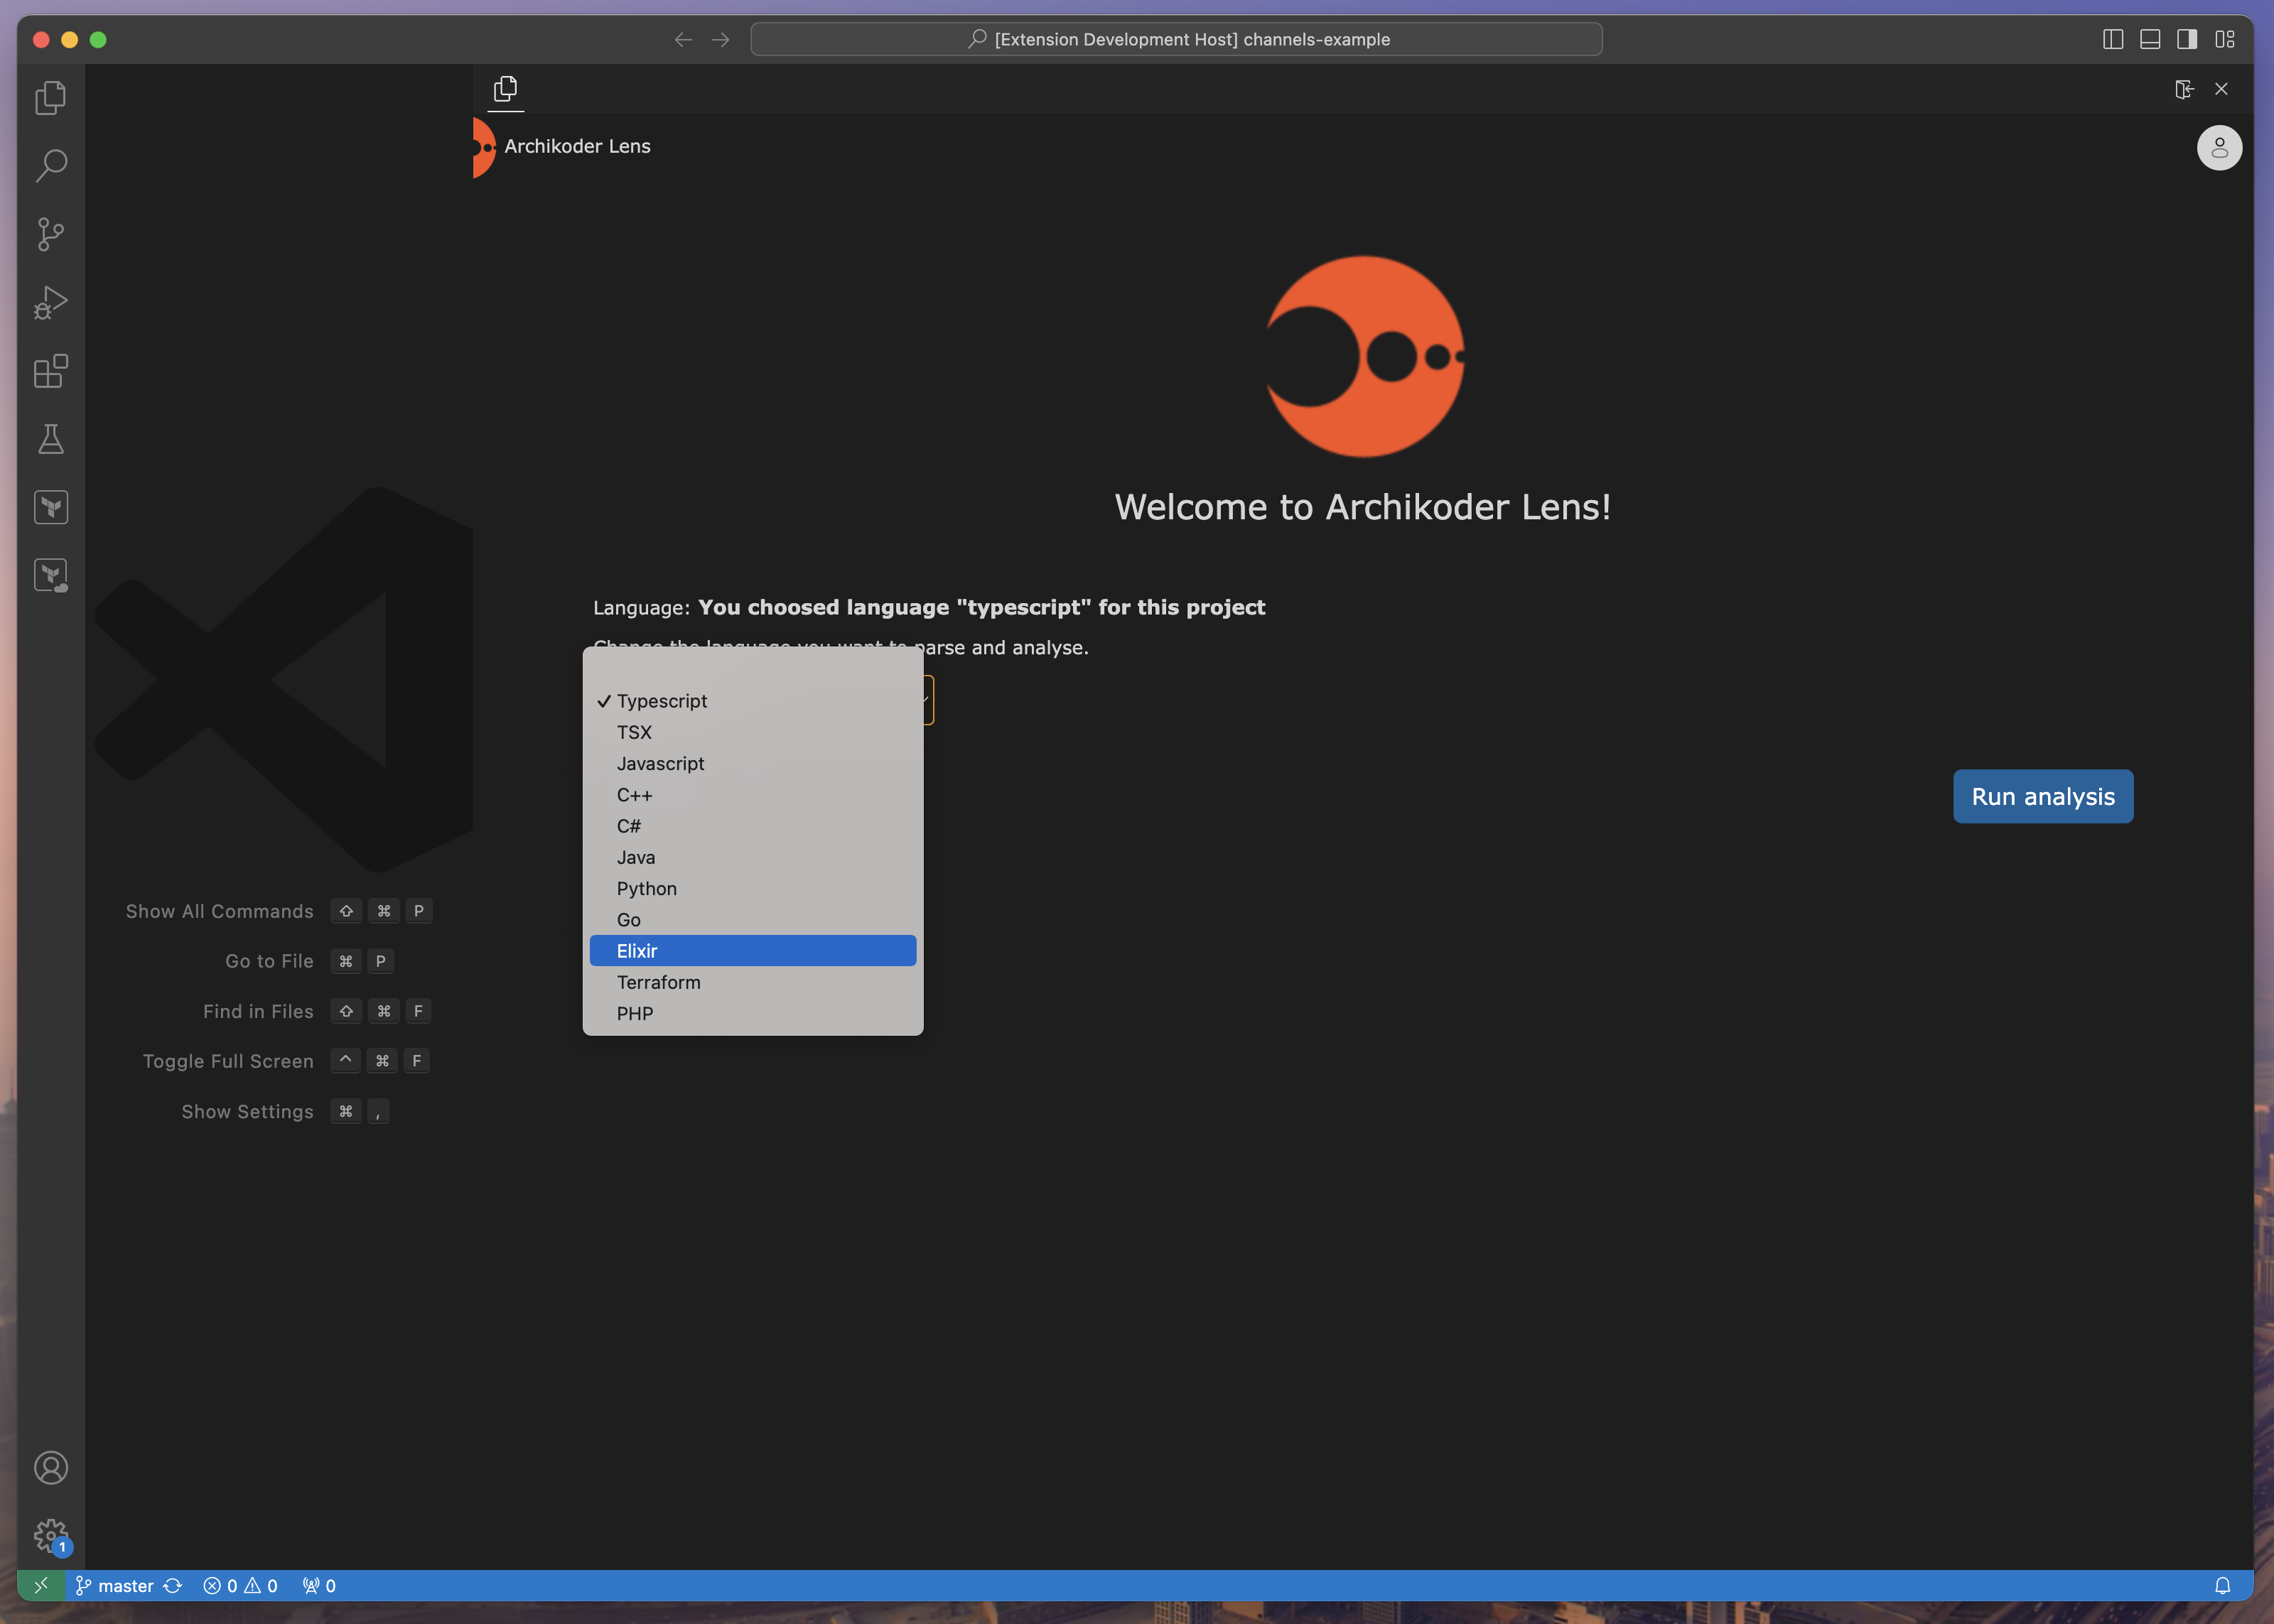This screenshot has width=2274, height=1624.
Task: Toggle the secondary side bar
Action: tap(2187, 39)
